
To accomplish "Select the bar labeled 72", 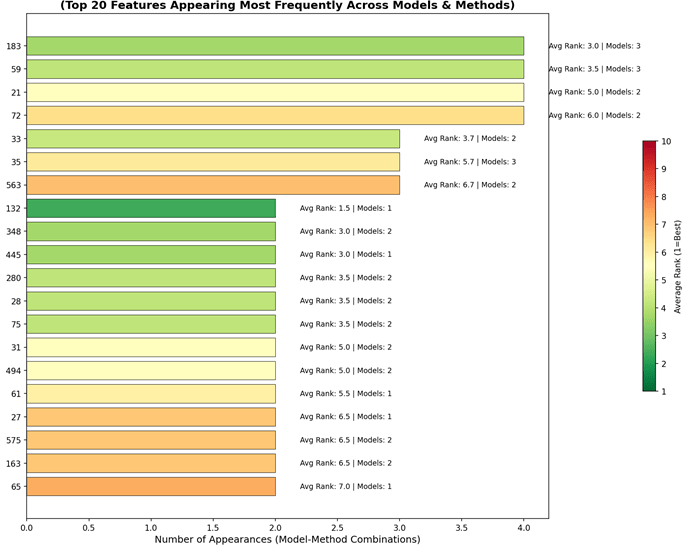I will click(275, 115).
